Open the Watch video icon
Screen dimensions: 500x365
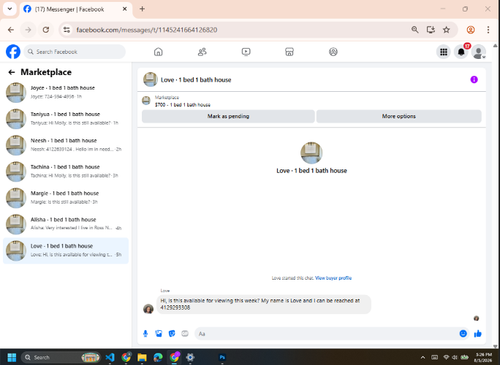click(x=246, y=52)
